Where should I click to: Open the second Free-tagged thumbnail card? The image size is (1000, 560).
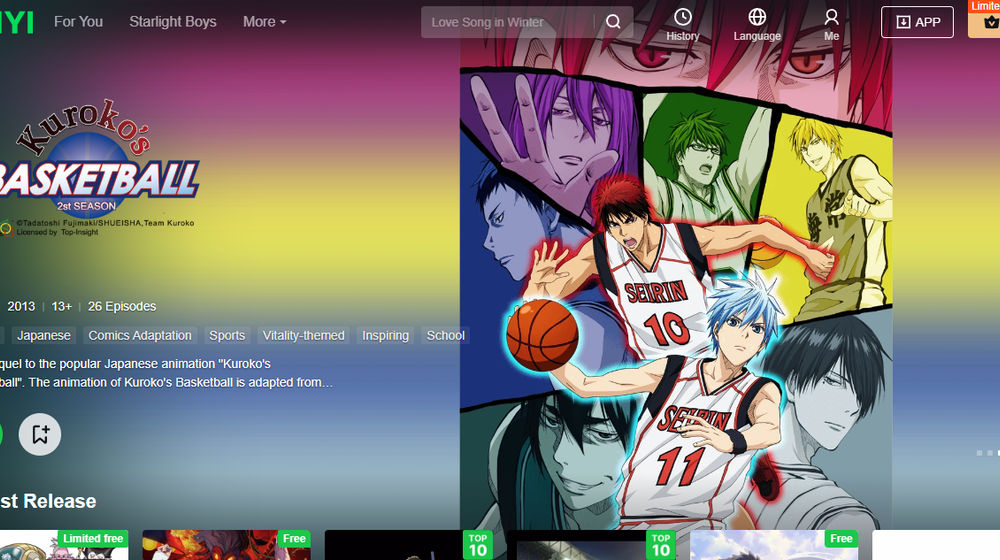pyautogui.click(x=226, y=545)
